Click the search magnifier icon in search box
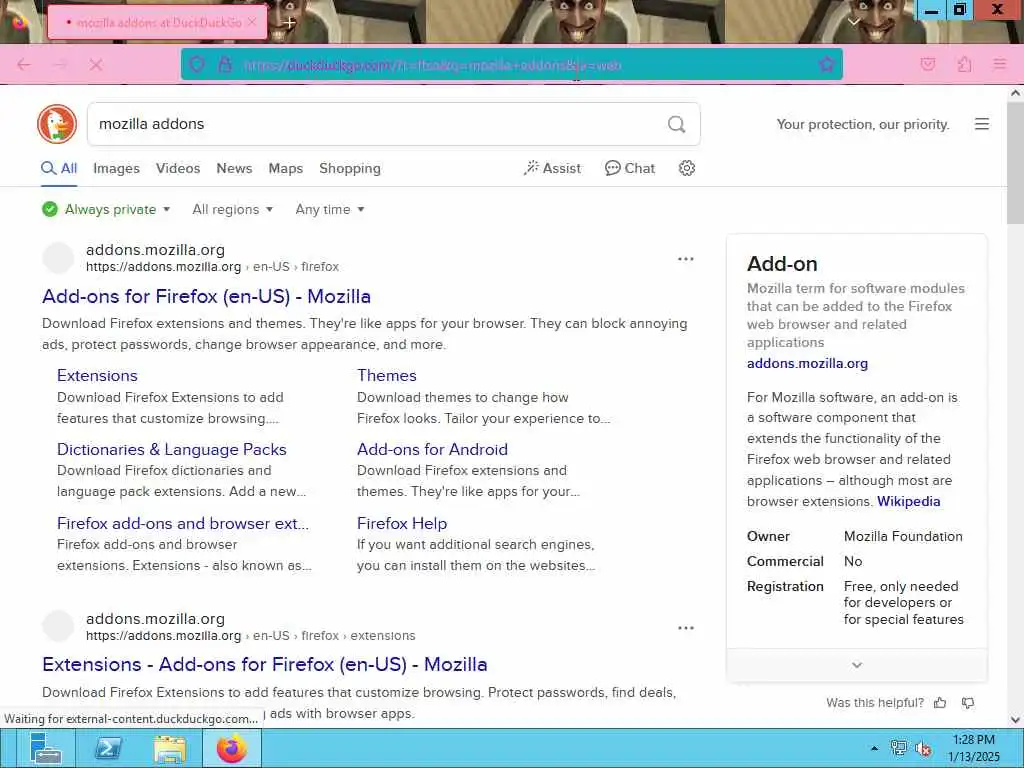The image size is (1024, 768). 677,124
